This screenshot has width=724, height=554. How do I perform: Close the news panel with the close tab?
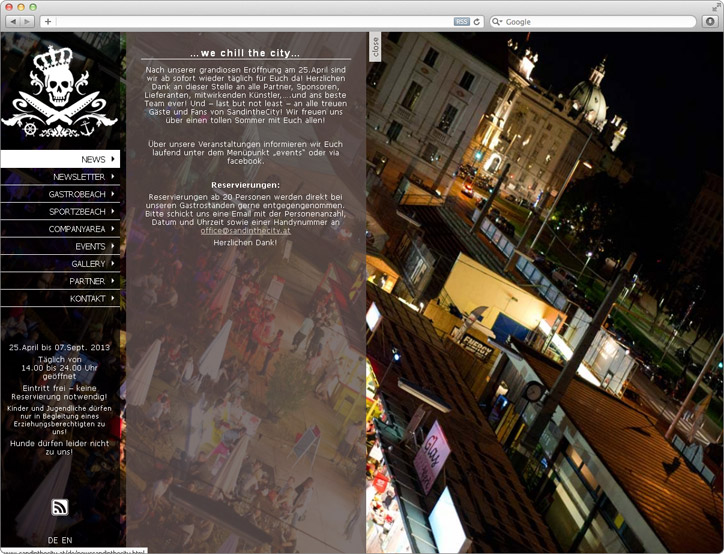(375, 47)
